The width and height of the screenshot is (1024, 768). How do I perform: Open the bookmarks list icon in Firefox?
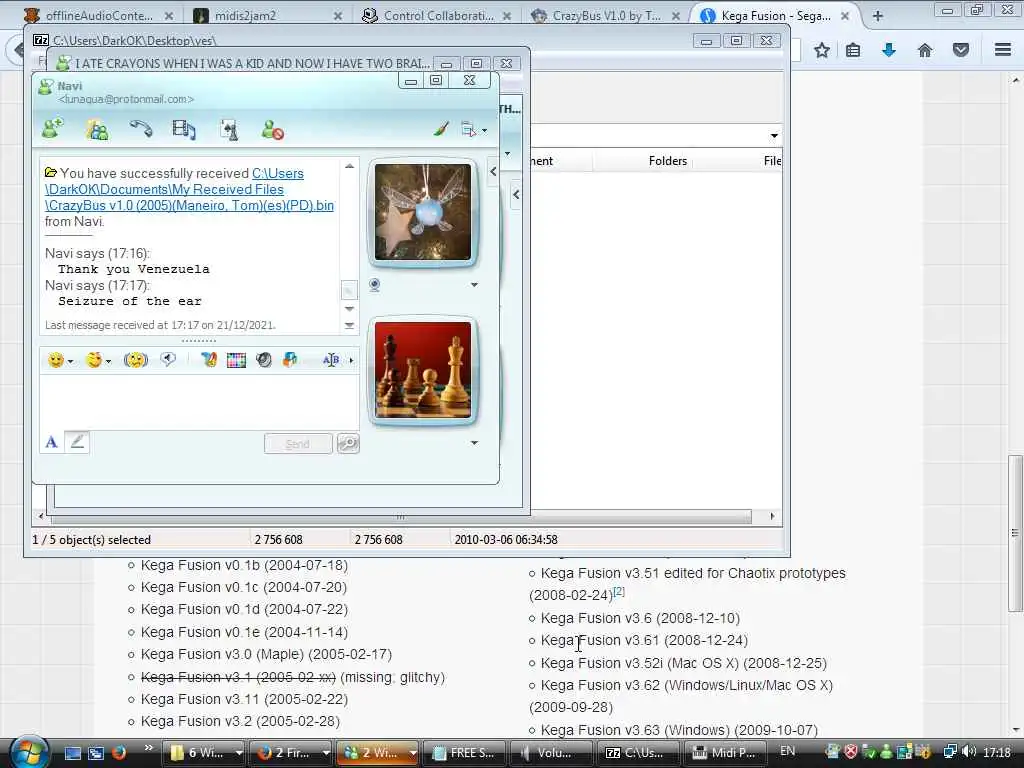pos(853,50)
